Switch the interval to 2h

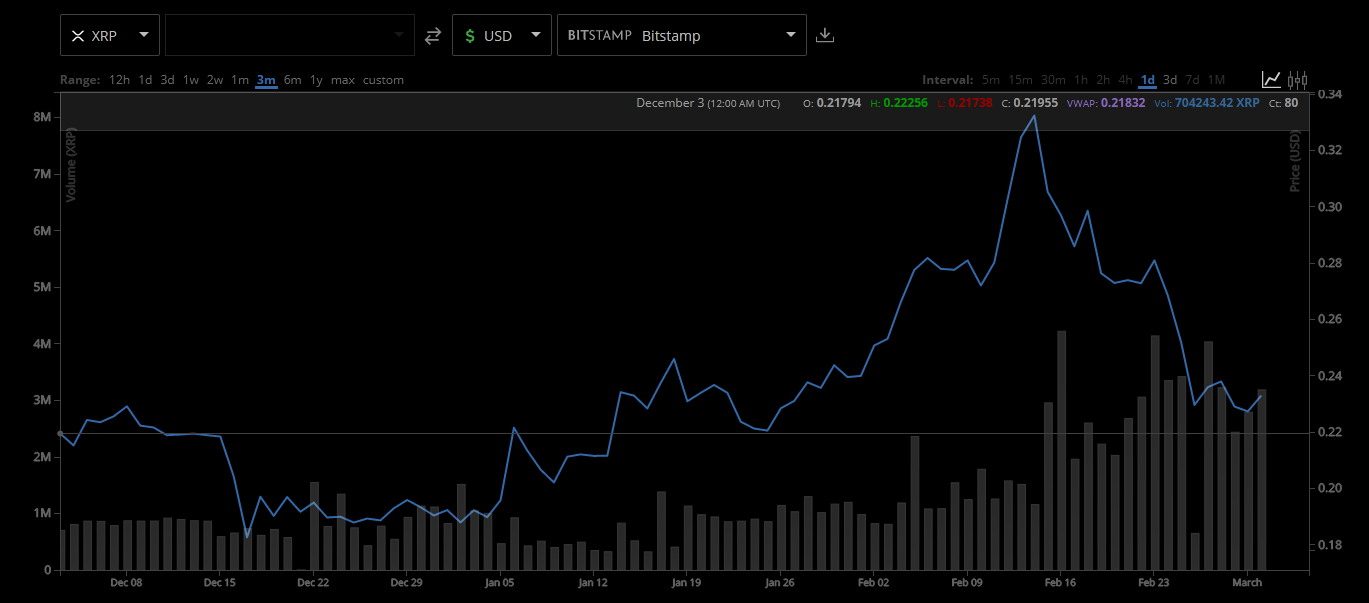pos(1106,80)
